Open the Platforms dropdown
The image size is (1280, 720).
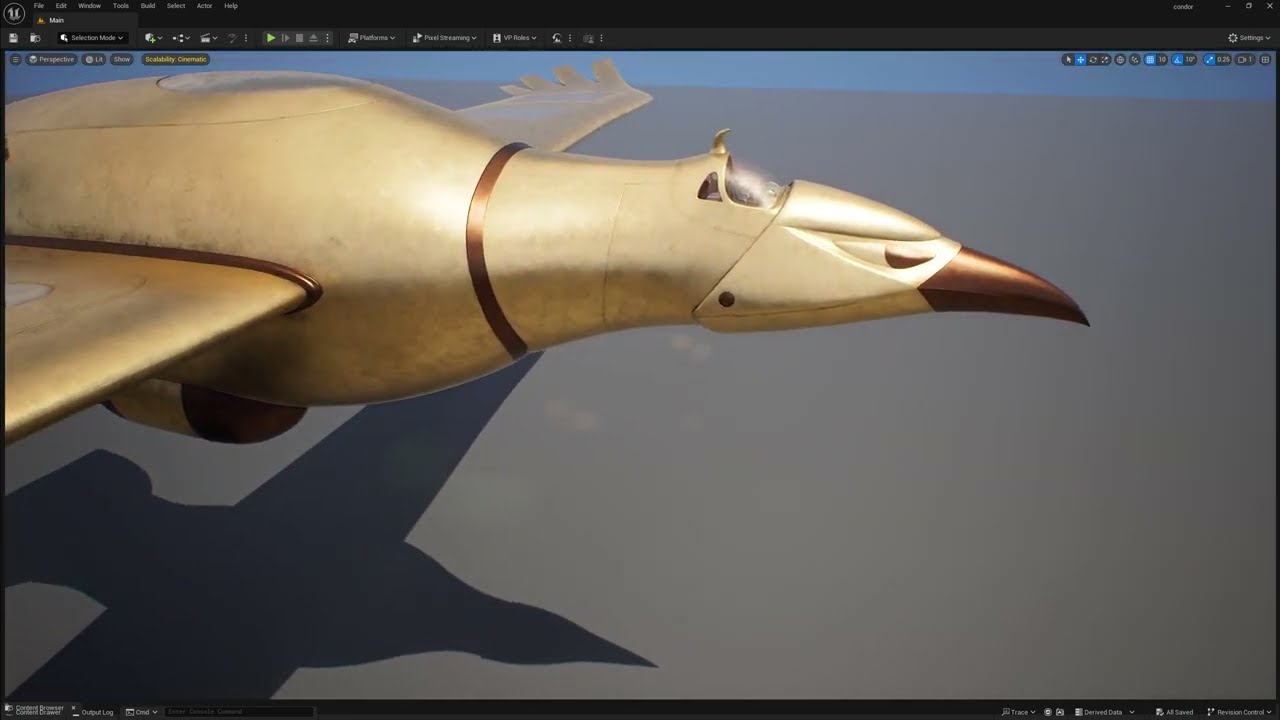point(371,38)
